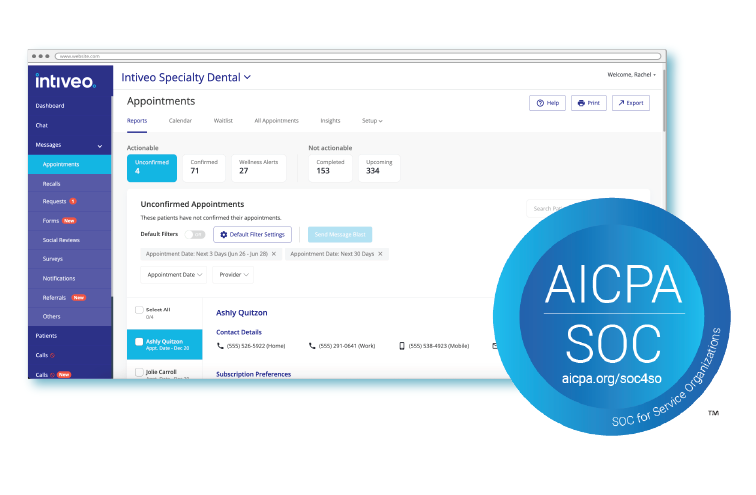Open the Provider filter dropdown
The image size is (756, 495).
(232, 274)
